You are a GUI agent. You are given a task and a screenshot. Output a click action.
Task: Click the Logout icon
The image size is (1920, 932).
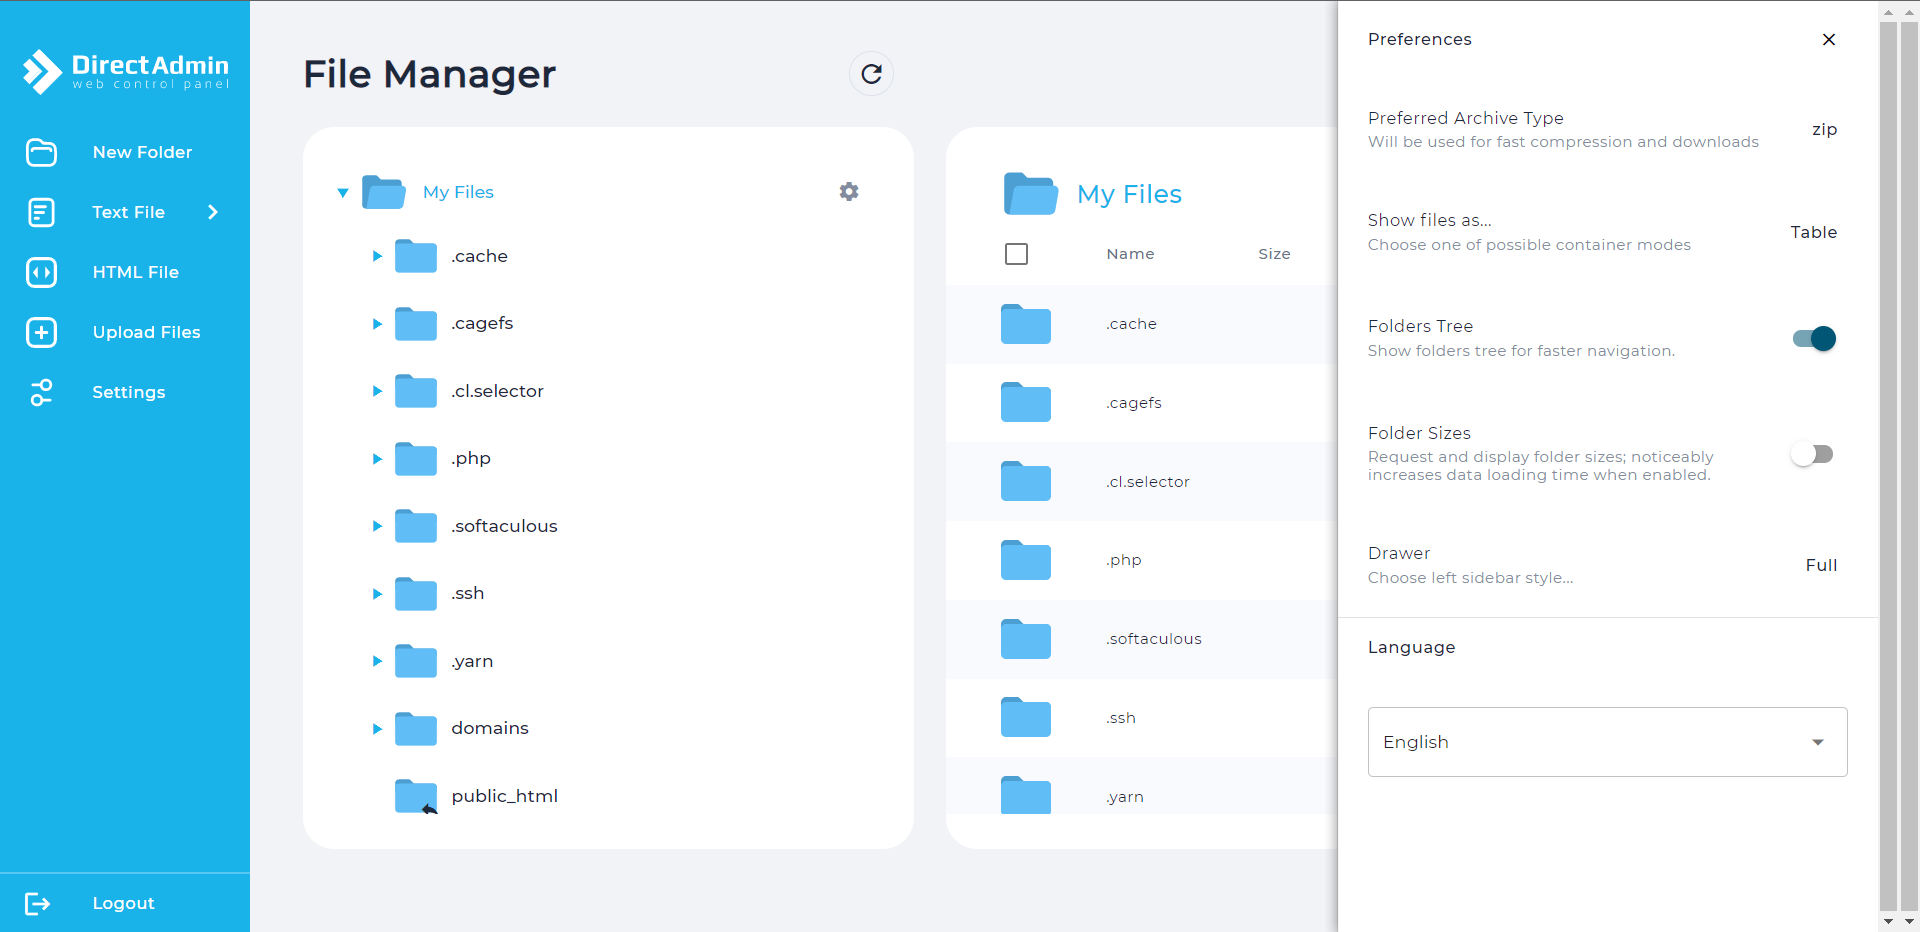coord(38,904)
